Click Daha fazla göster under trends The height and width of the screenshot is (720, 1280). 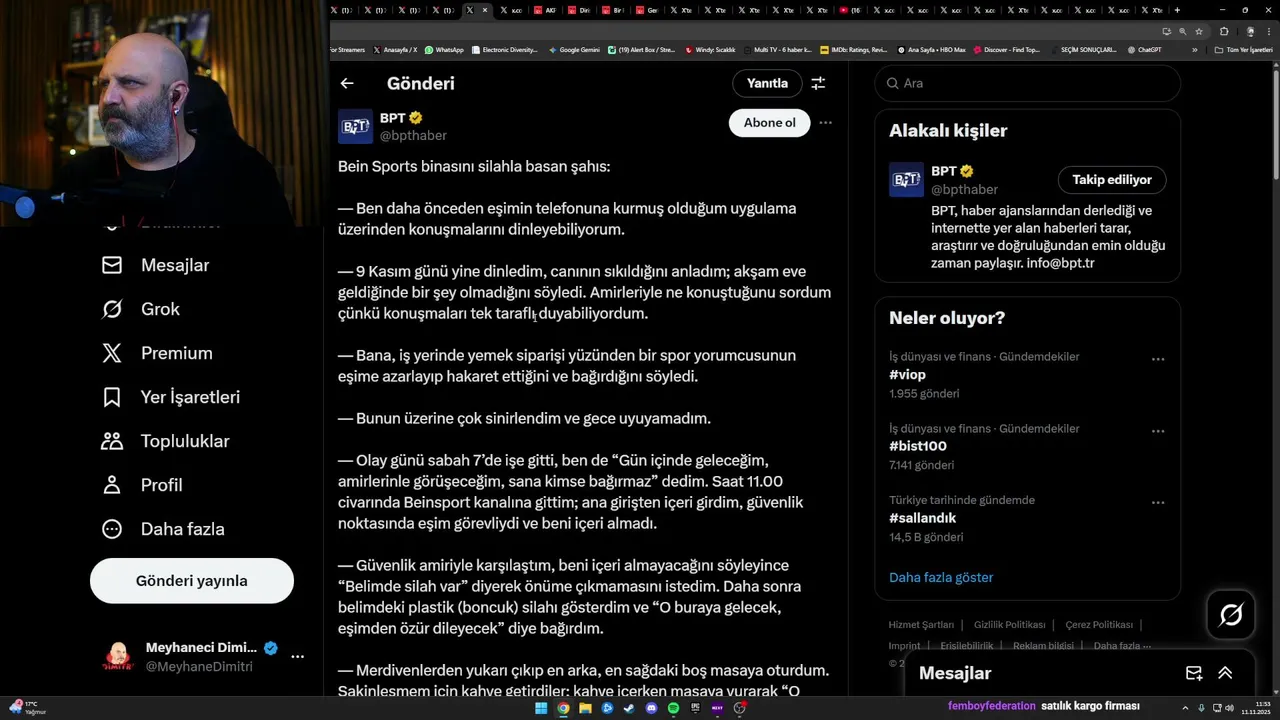[x=941, y=577]
